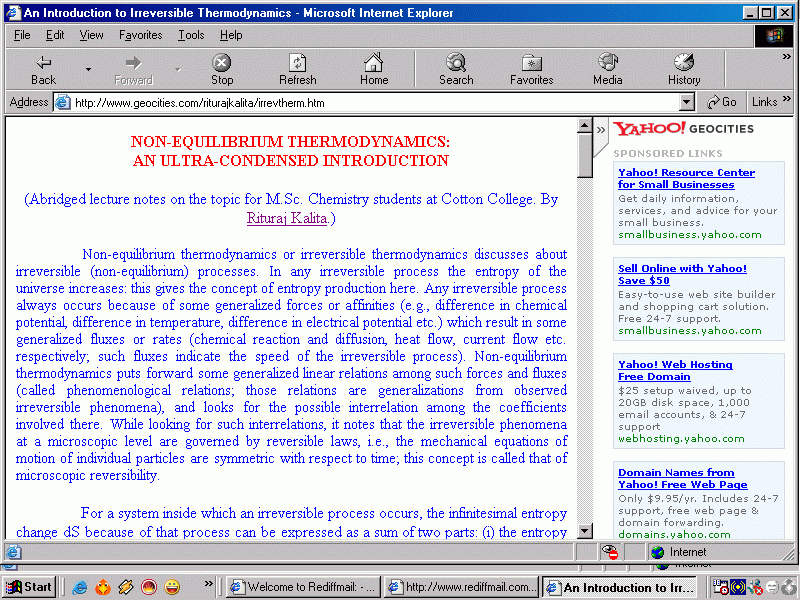Open the Edit menu

[55, 35]
